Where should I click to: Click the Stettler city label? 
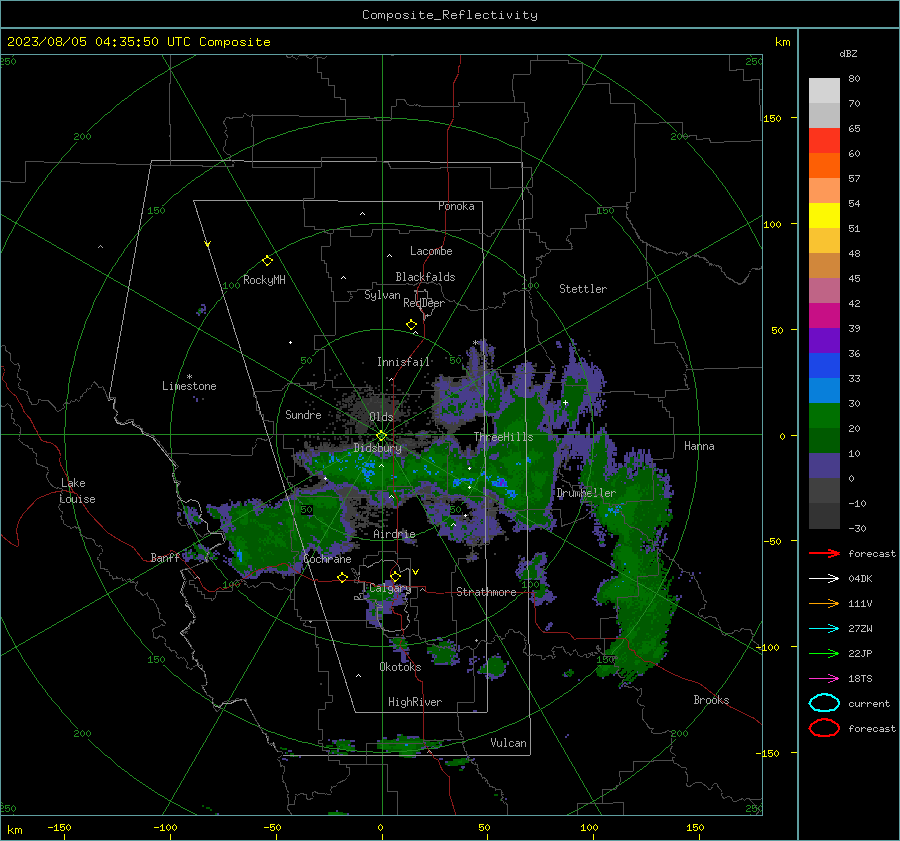point(583,289)
